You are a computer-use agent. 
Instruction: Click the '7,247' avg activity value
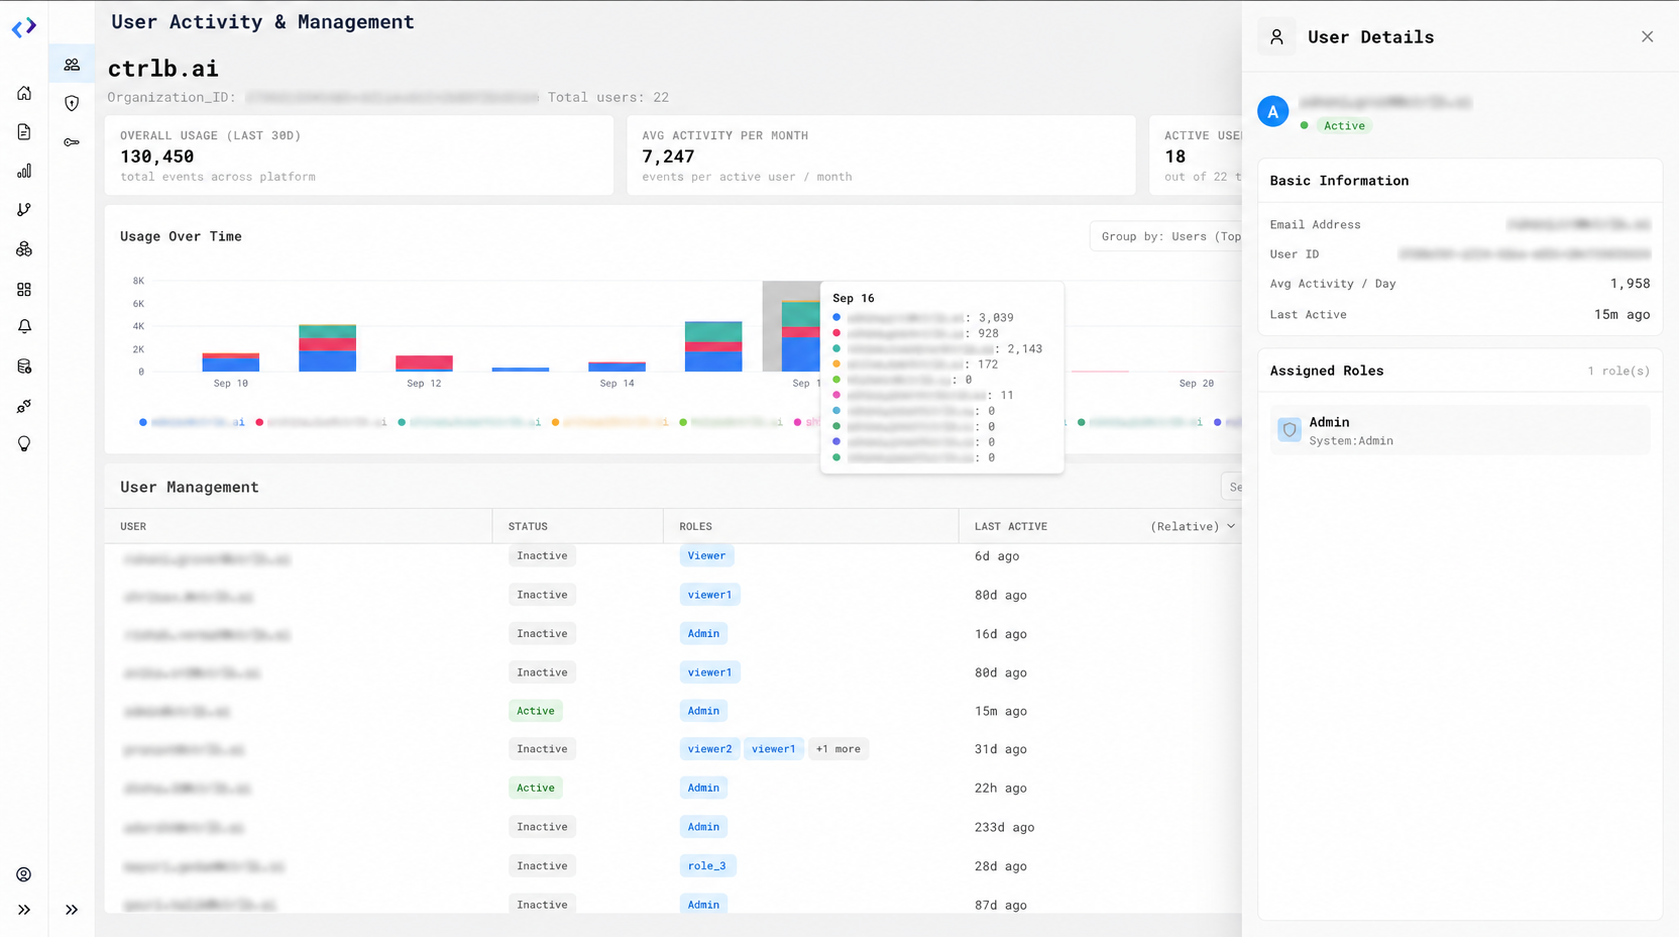668,156
